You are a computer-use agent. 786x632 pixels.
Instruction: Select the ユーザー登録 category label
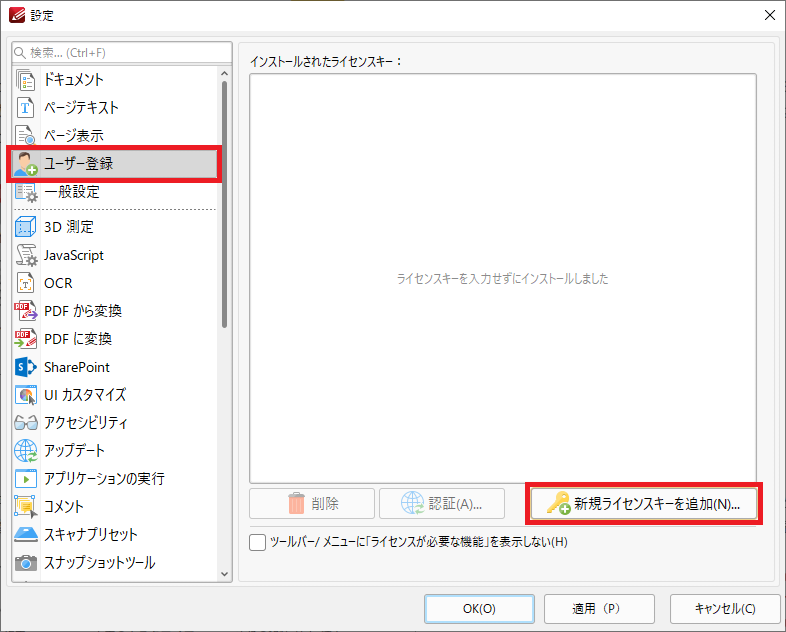78,164
